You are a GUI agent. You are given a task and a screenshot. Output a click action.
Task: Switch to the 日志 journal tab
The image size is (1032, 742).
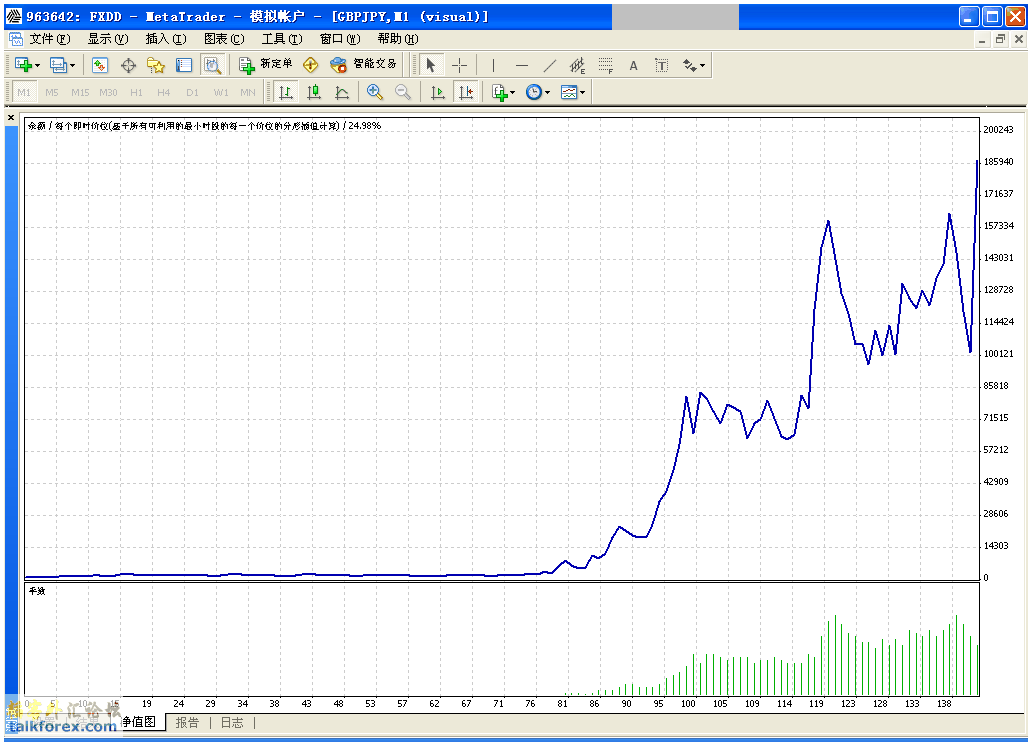point(231,722)
